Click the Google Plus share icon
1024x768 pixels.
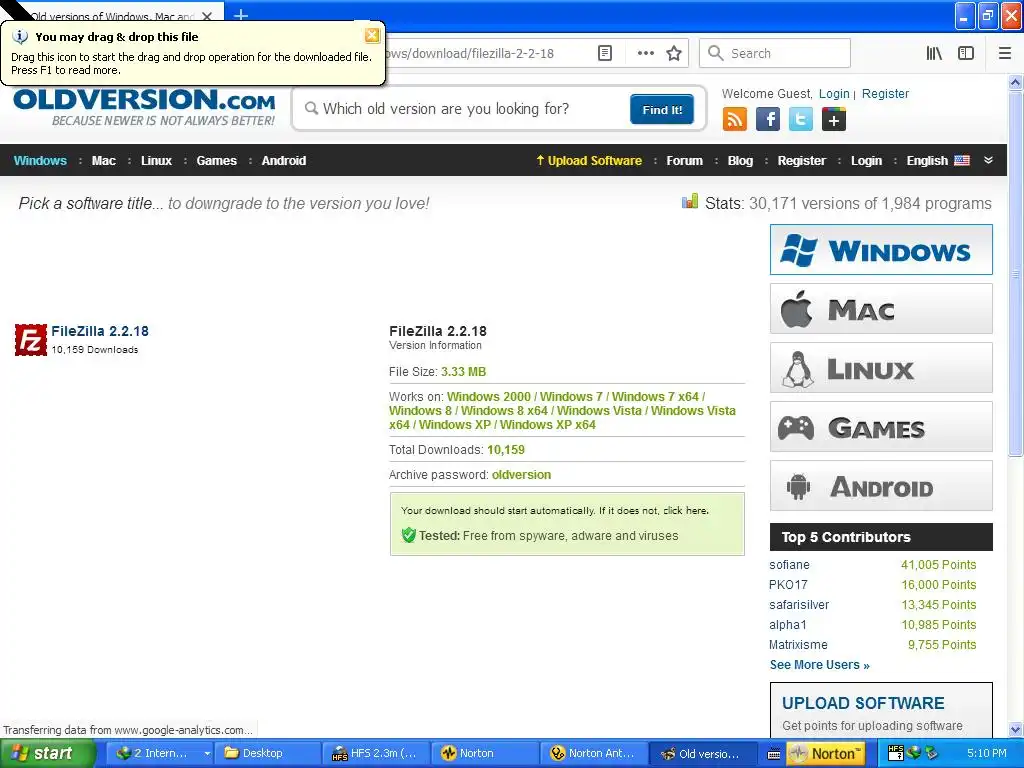(834, 120)
